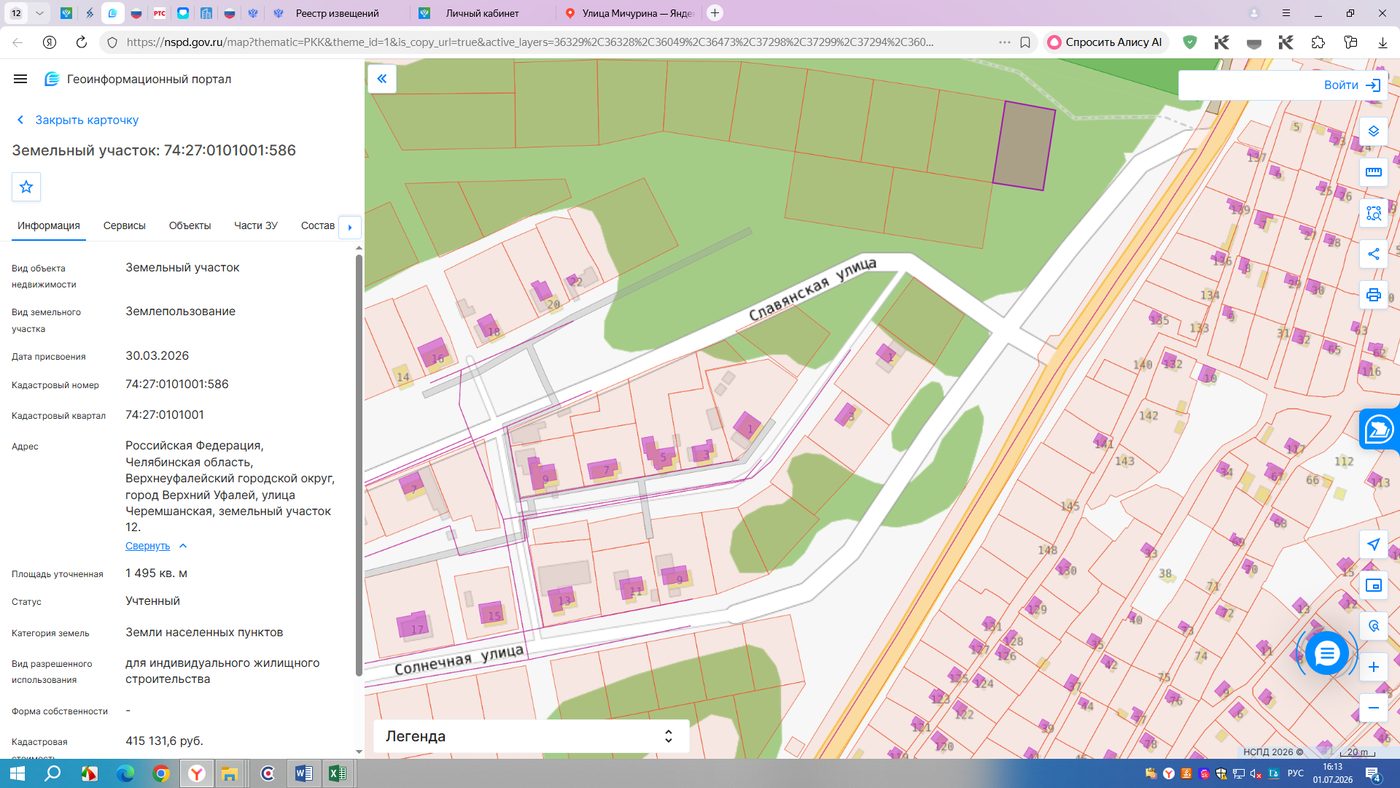The width and height of the screenshot is (1400, 788).
Task: Select the ruler measurement tool
Action: point(1374,172)
